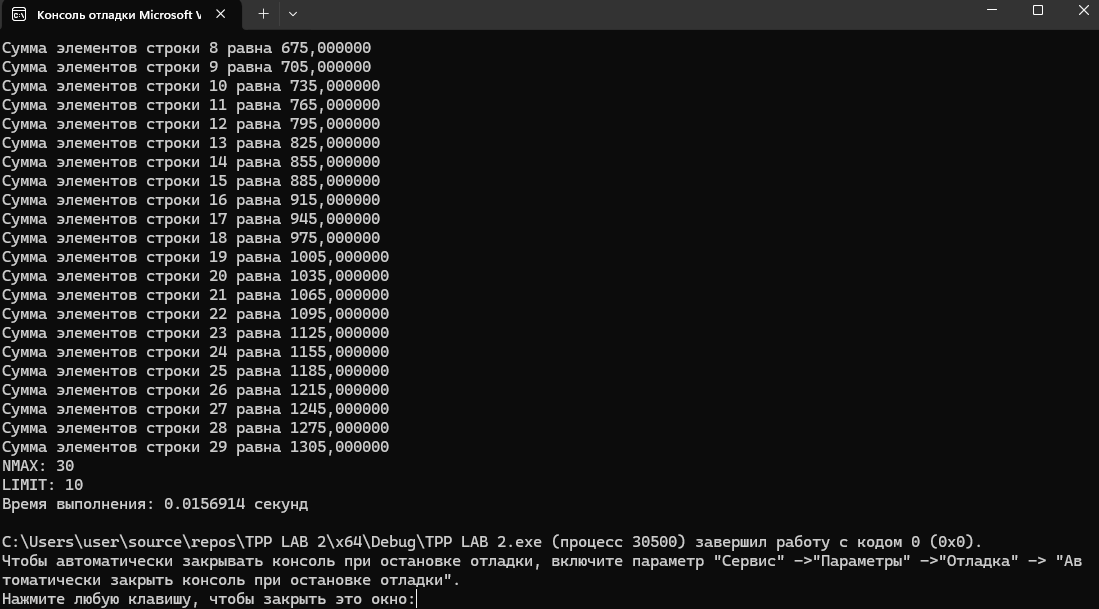The height and width of the screenshot is (609, 1099).
Task: Click the line 'строки 29 равна 1305,000000'
Action: (x=196, y=447)
